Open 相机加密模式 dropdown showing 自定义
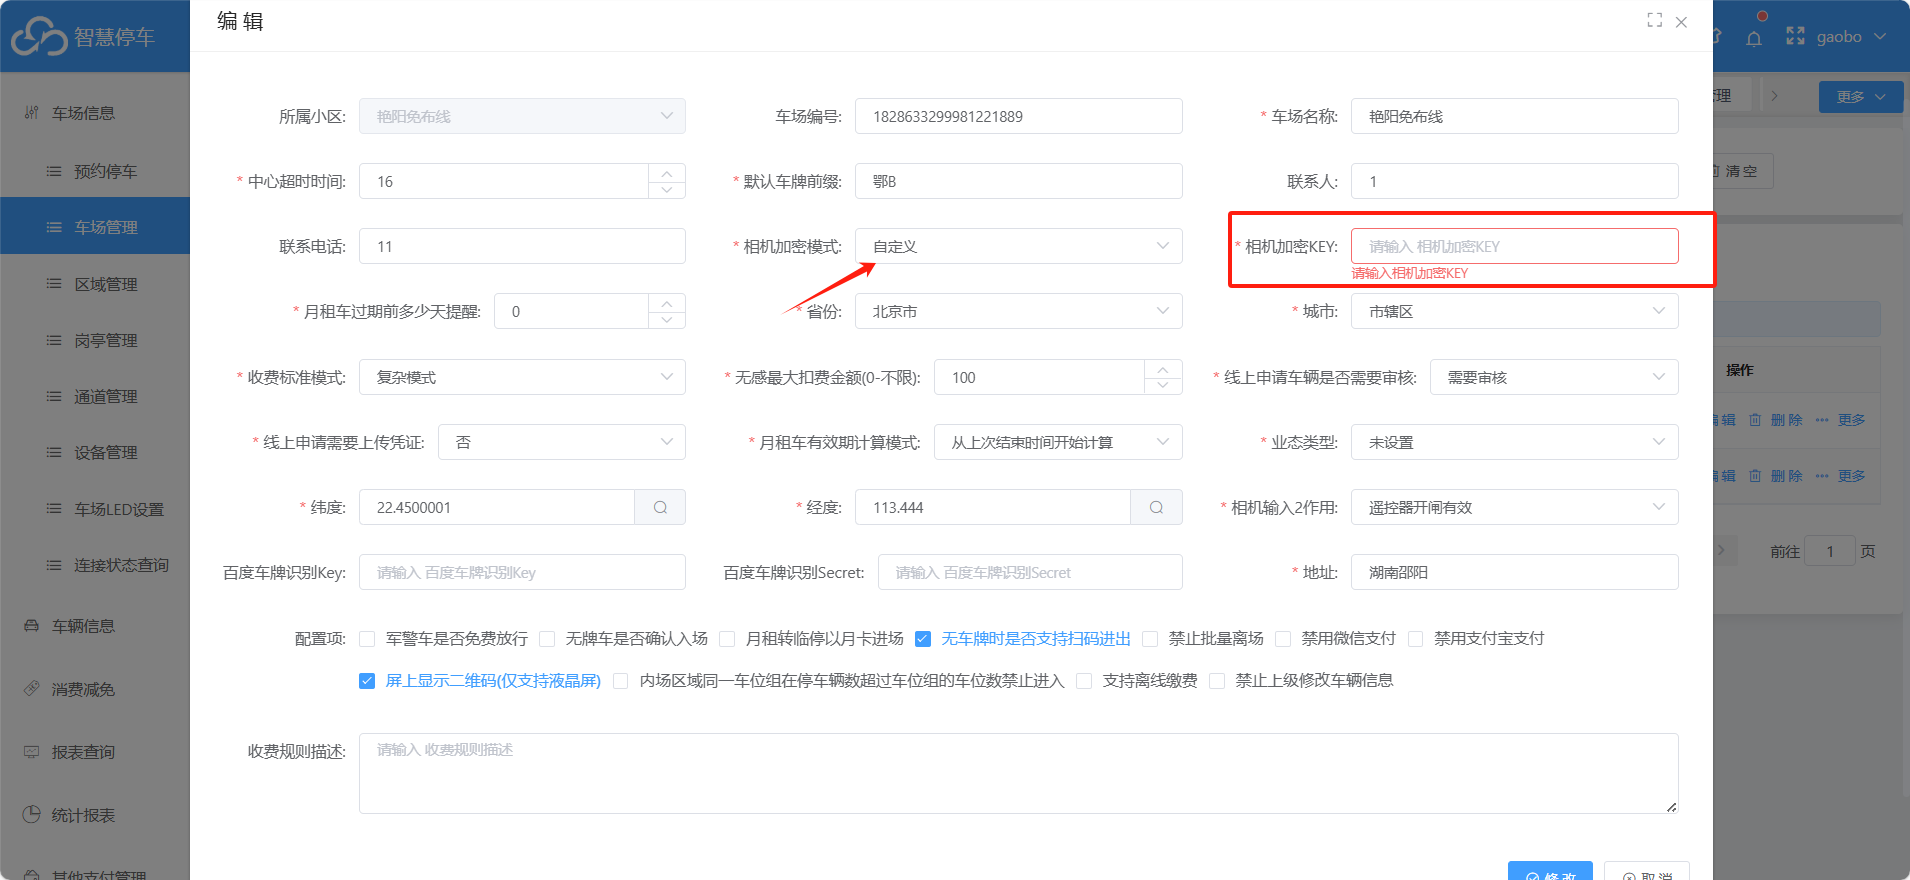 point(1018,246)
